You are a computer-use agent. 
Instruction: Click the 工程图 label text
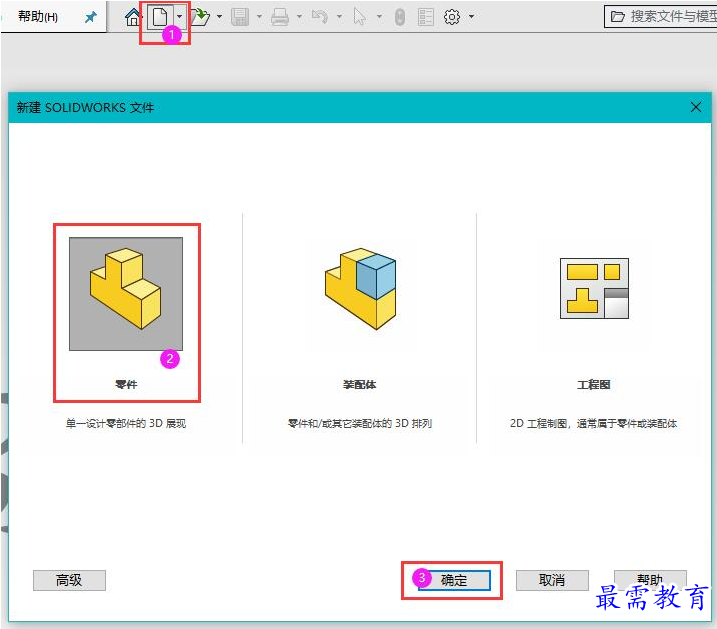point(594,384)
